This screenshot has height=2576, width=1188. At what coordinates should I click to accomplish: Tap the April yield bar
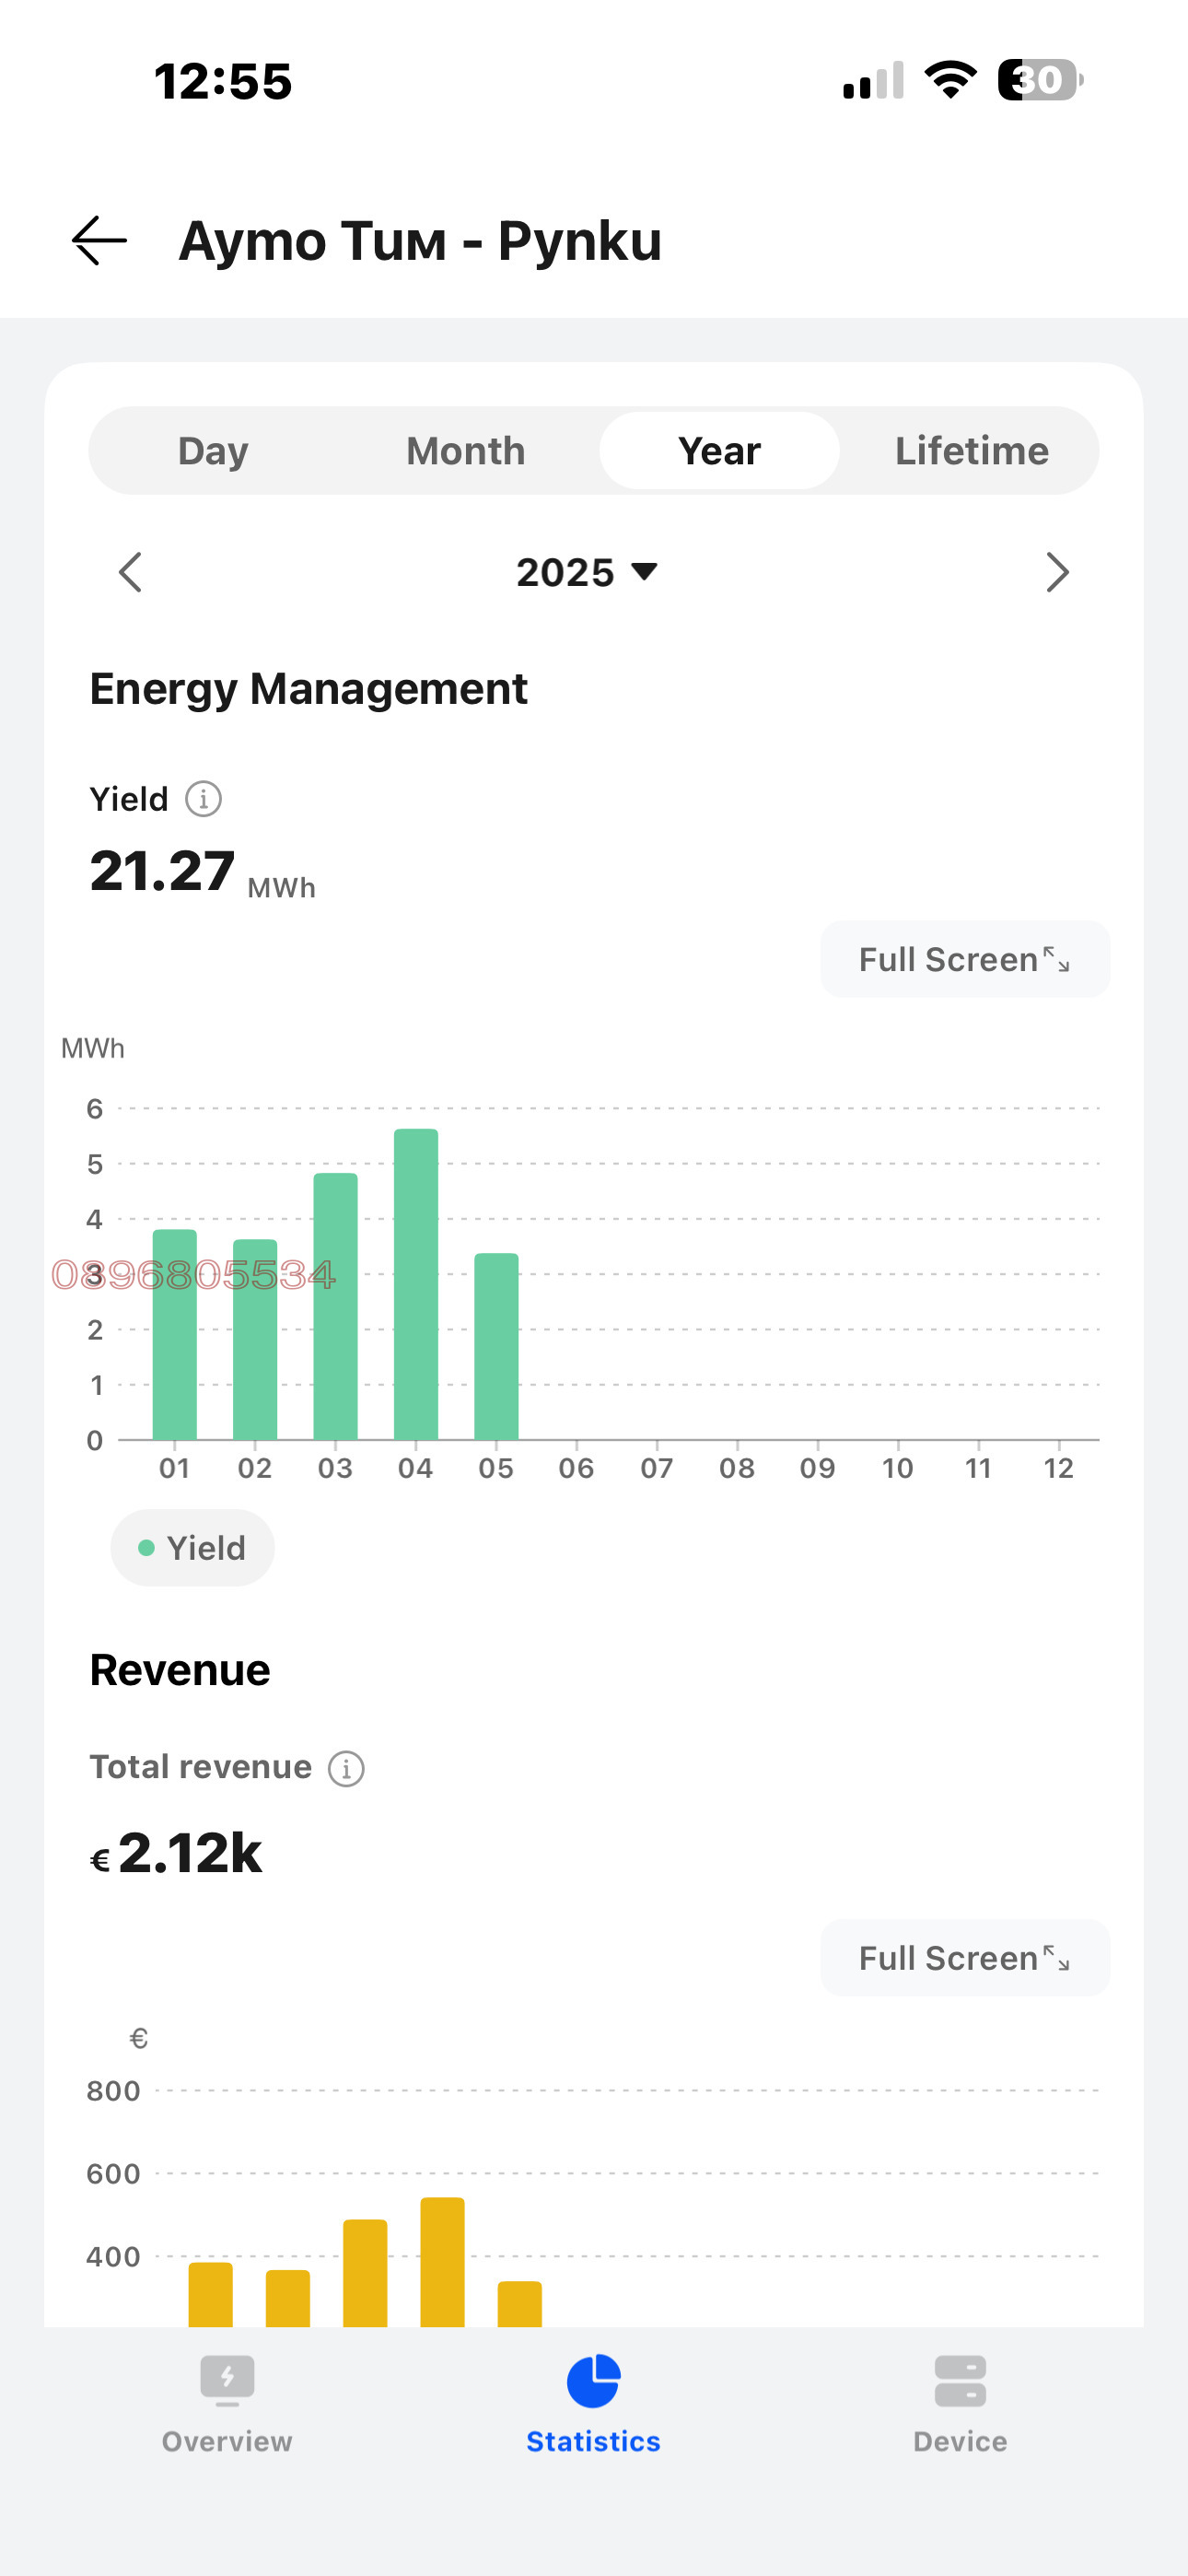click(x=416, y=1285)
